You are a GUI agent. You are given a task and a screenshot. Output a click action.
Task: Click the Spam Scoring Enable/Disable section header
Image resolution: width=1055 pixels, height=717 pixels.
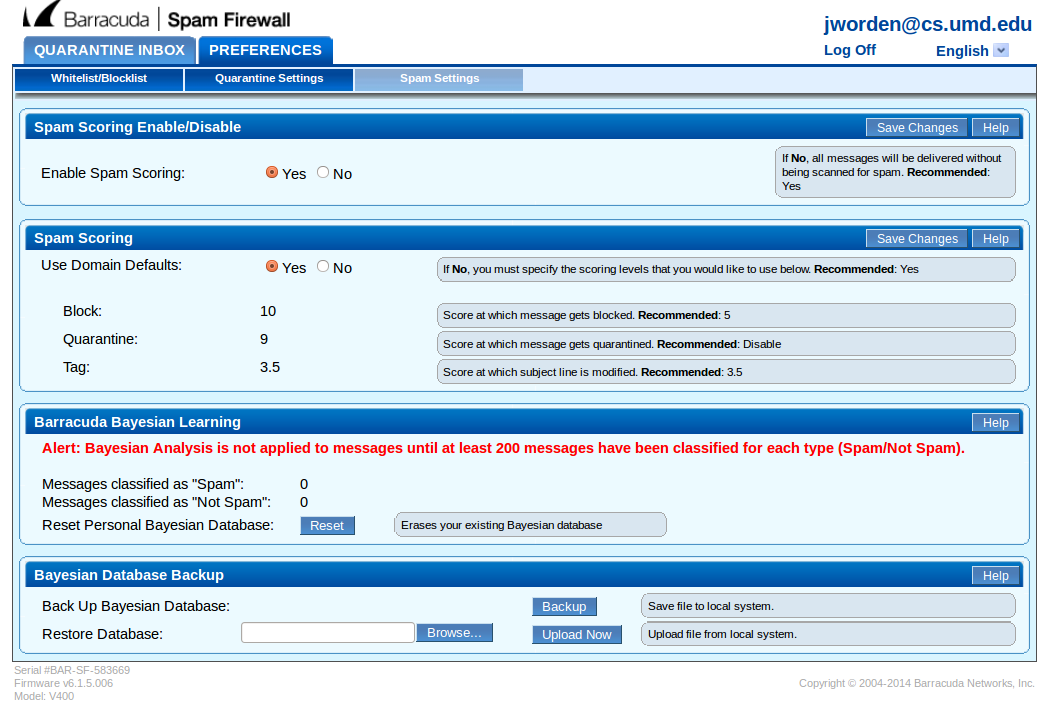tap(137, 127)
